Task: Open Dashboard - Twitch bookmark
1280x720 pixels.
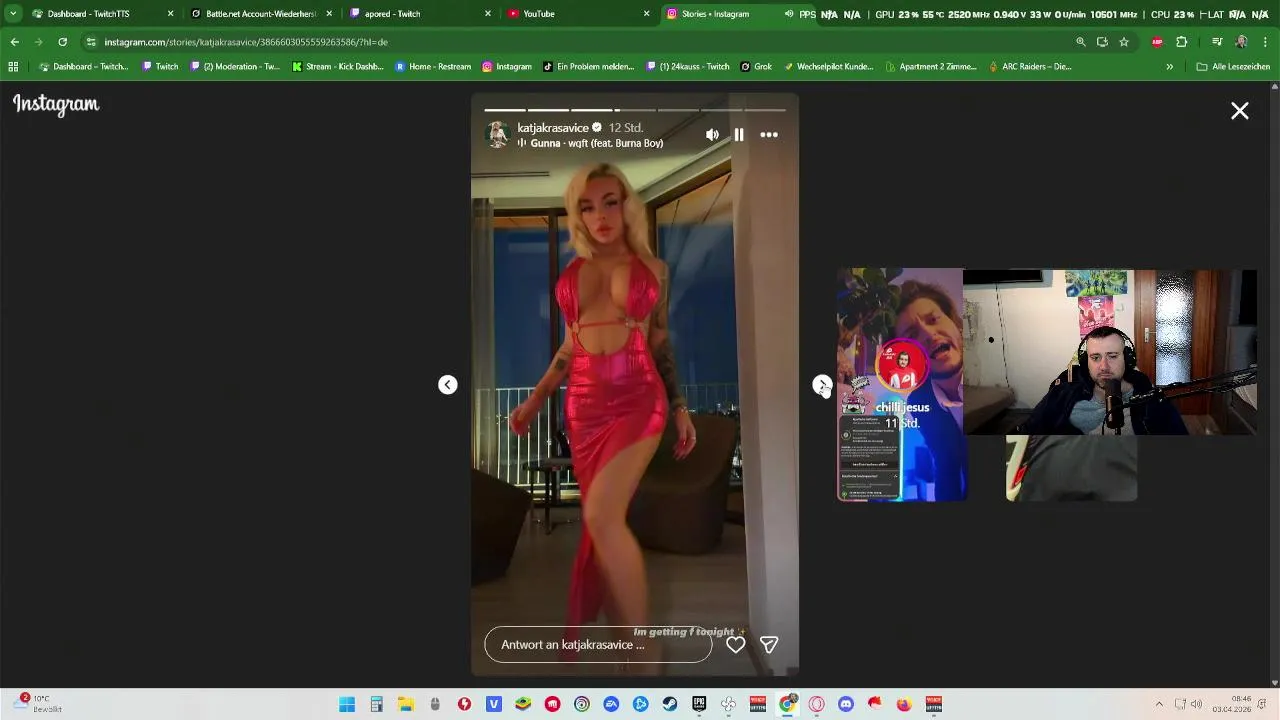Action: click(x=84, y=67)
